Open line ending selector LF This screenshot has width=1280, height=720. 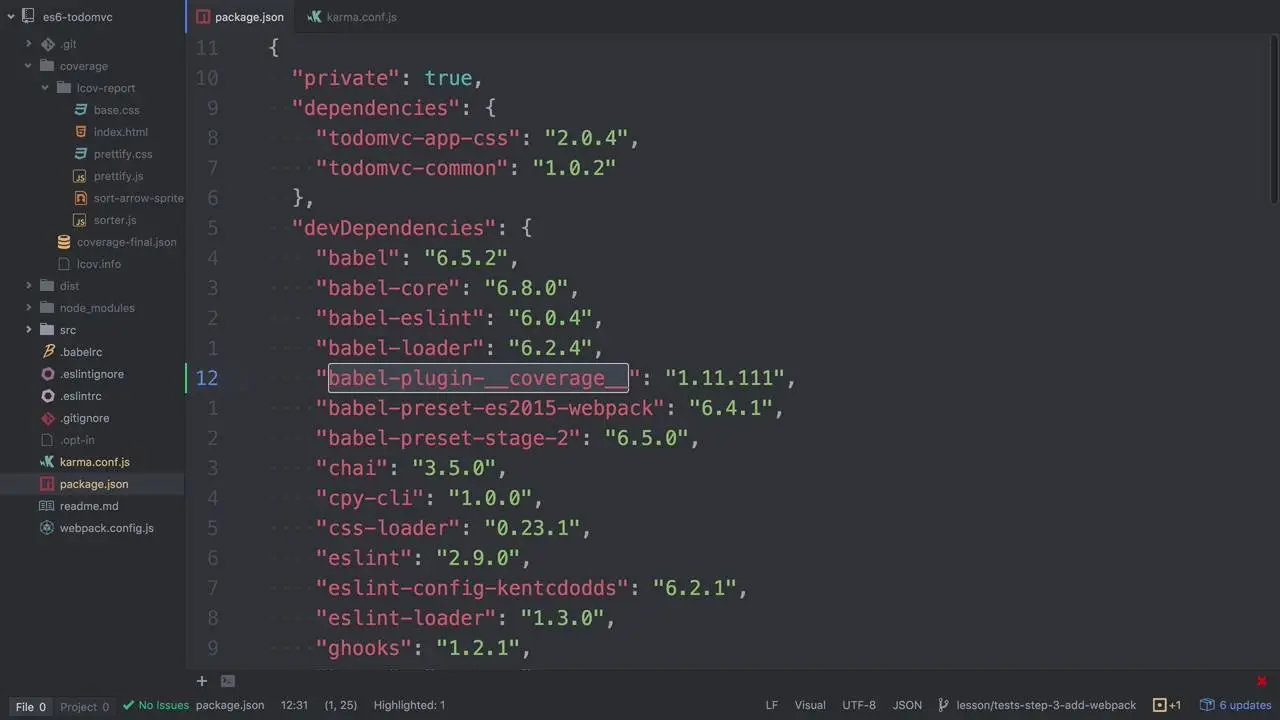772,705
